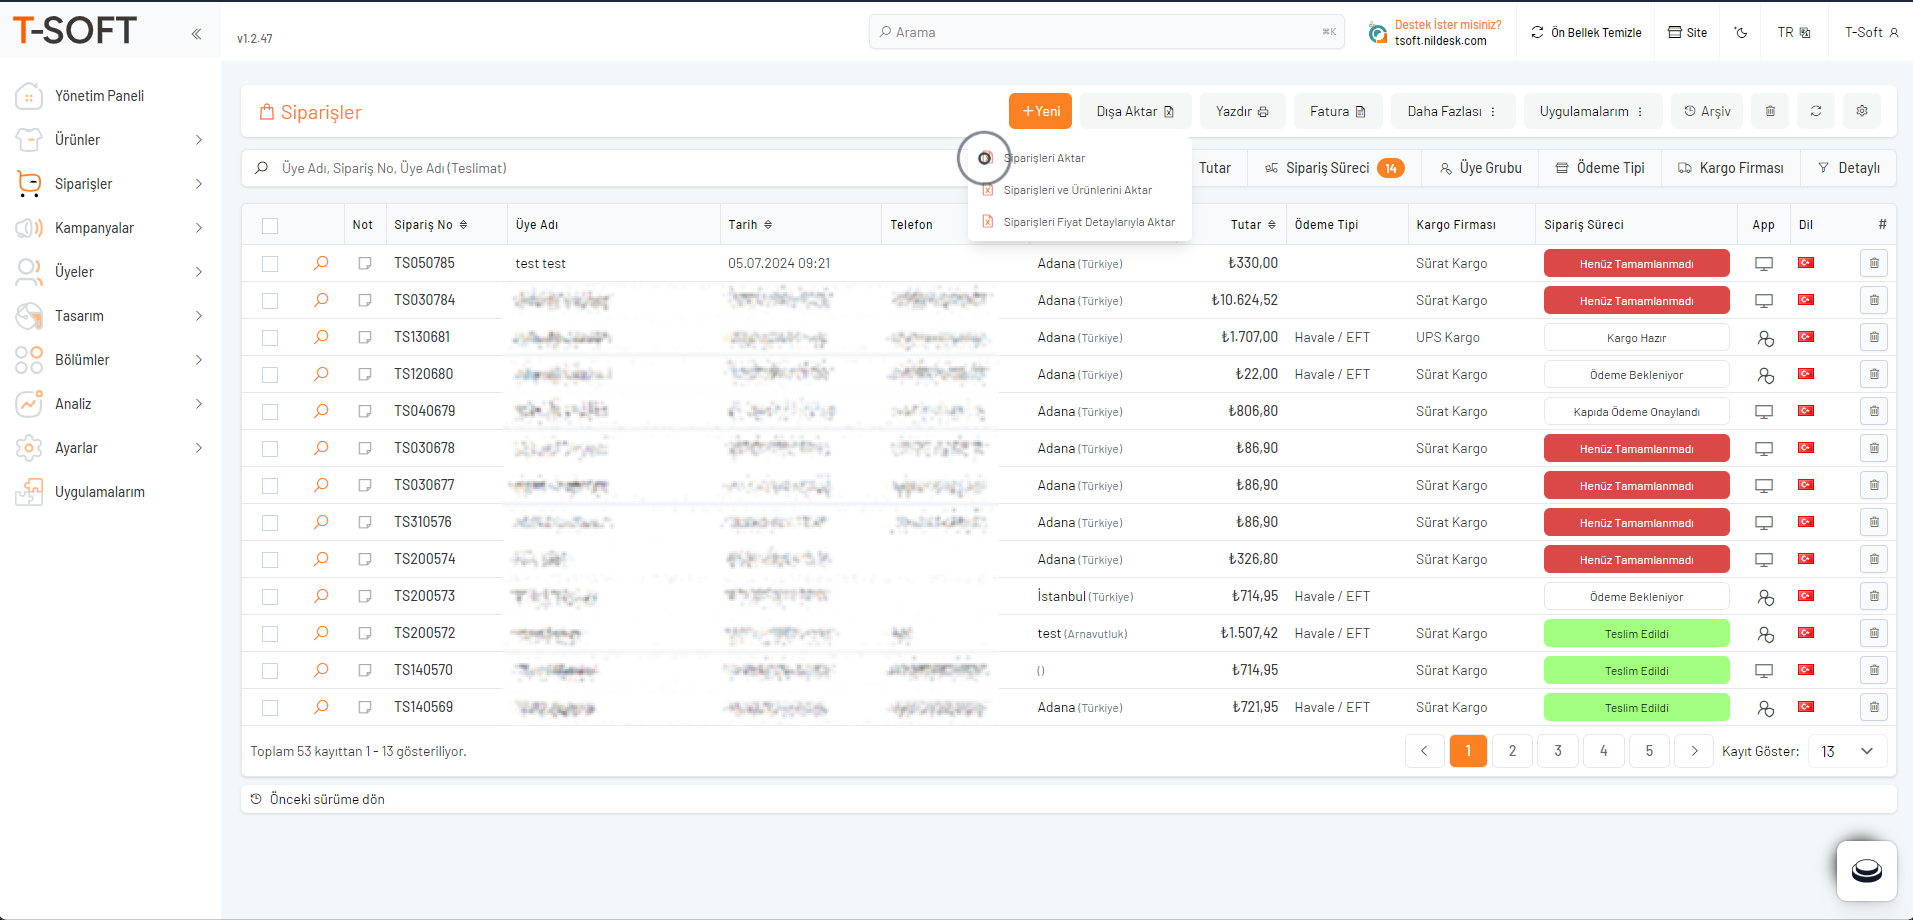
Task: Click the Üye Adı, Sipariş No search field
Action: pyautogui.click(x=600, y=168)
